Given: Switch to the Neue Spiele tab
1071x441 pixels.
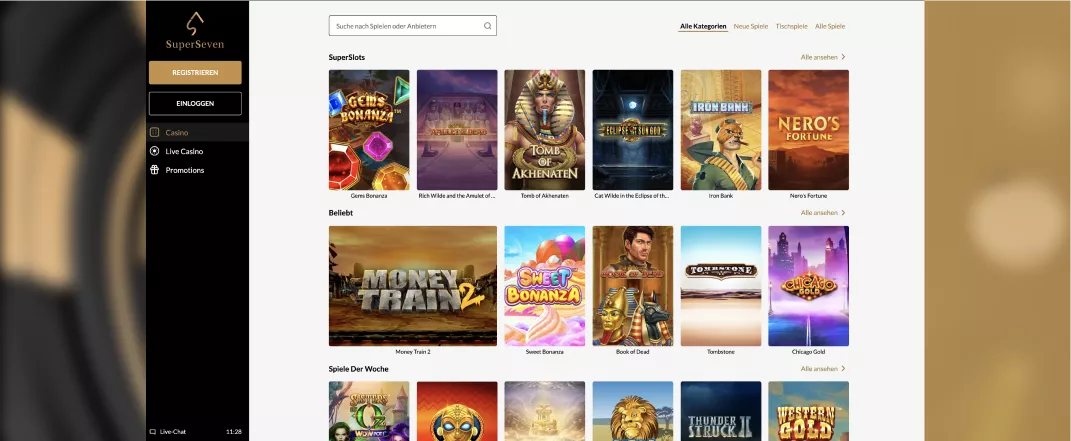Looking at the screenshot, I should [x=751, y=27].
